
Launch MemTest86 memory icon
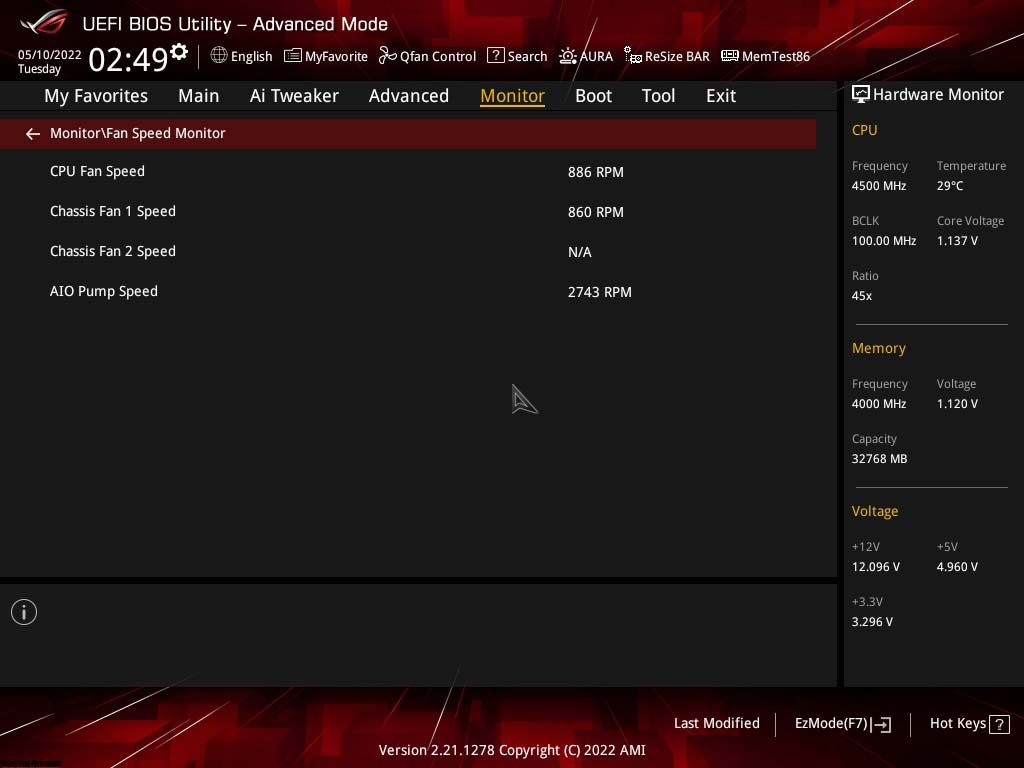(x=729, y=56)
